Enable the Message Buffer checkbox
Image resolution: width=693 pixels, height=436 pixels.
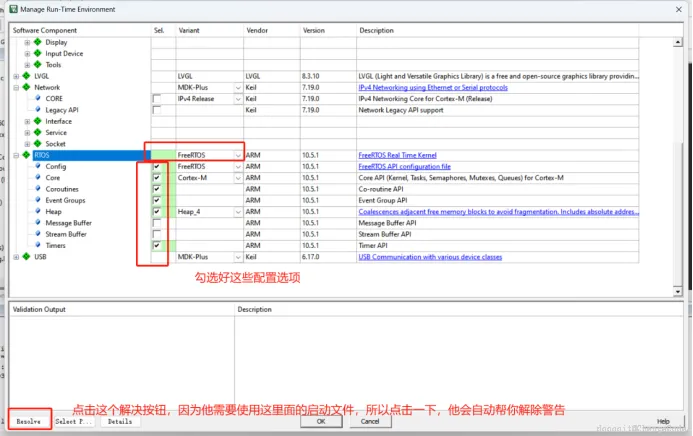click(156, 223)
